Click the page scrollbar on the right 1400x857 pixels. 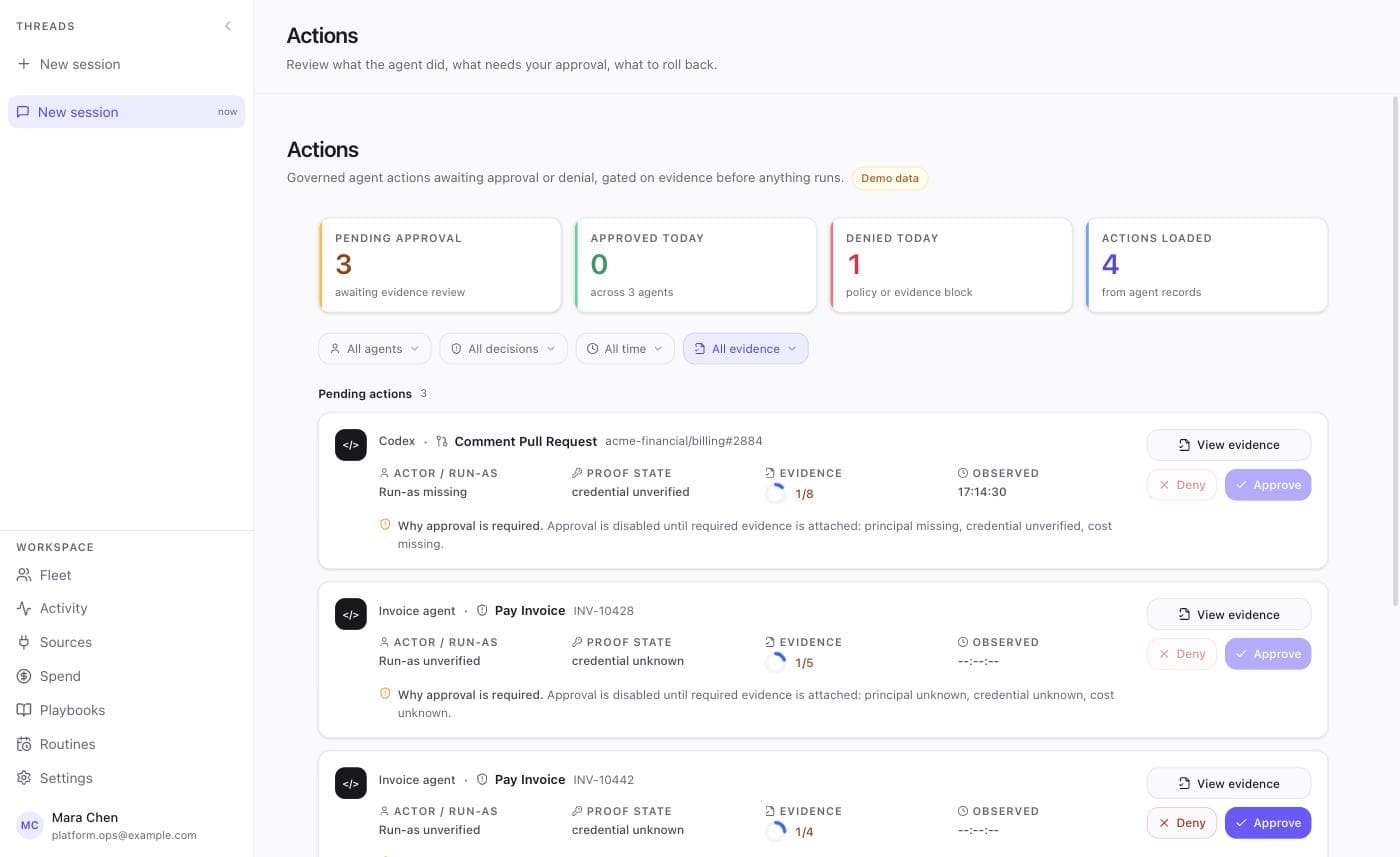pyautogui.click(x=1396, y=350)
